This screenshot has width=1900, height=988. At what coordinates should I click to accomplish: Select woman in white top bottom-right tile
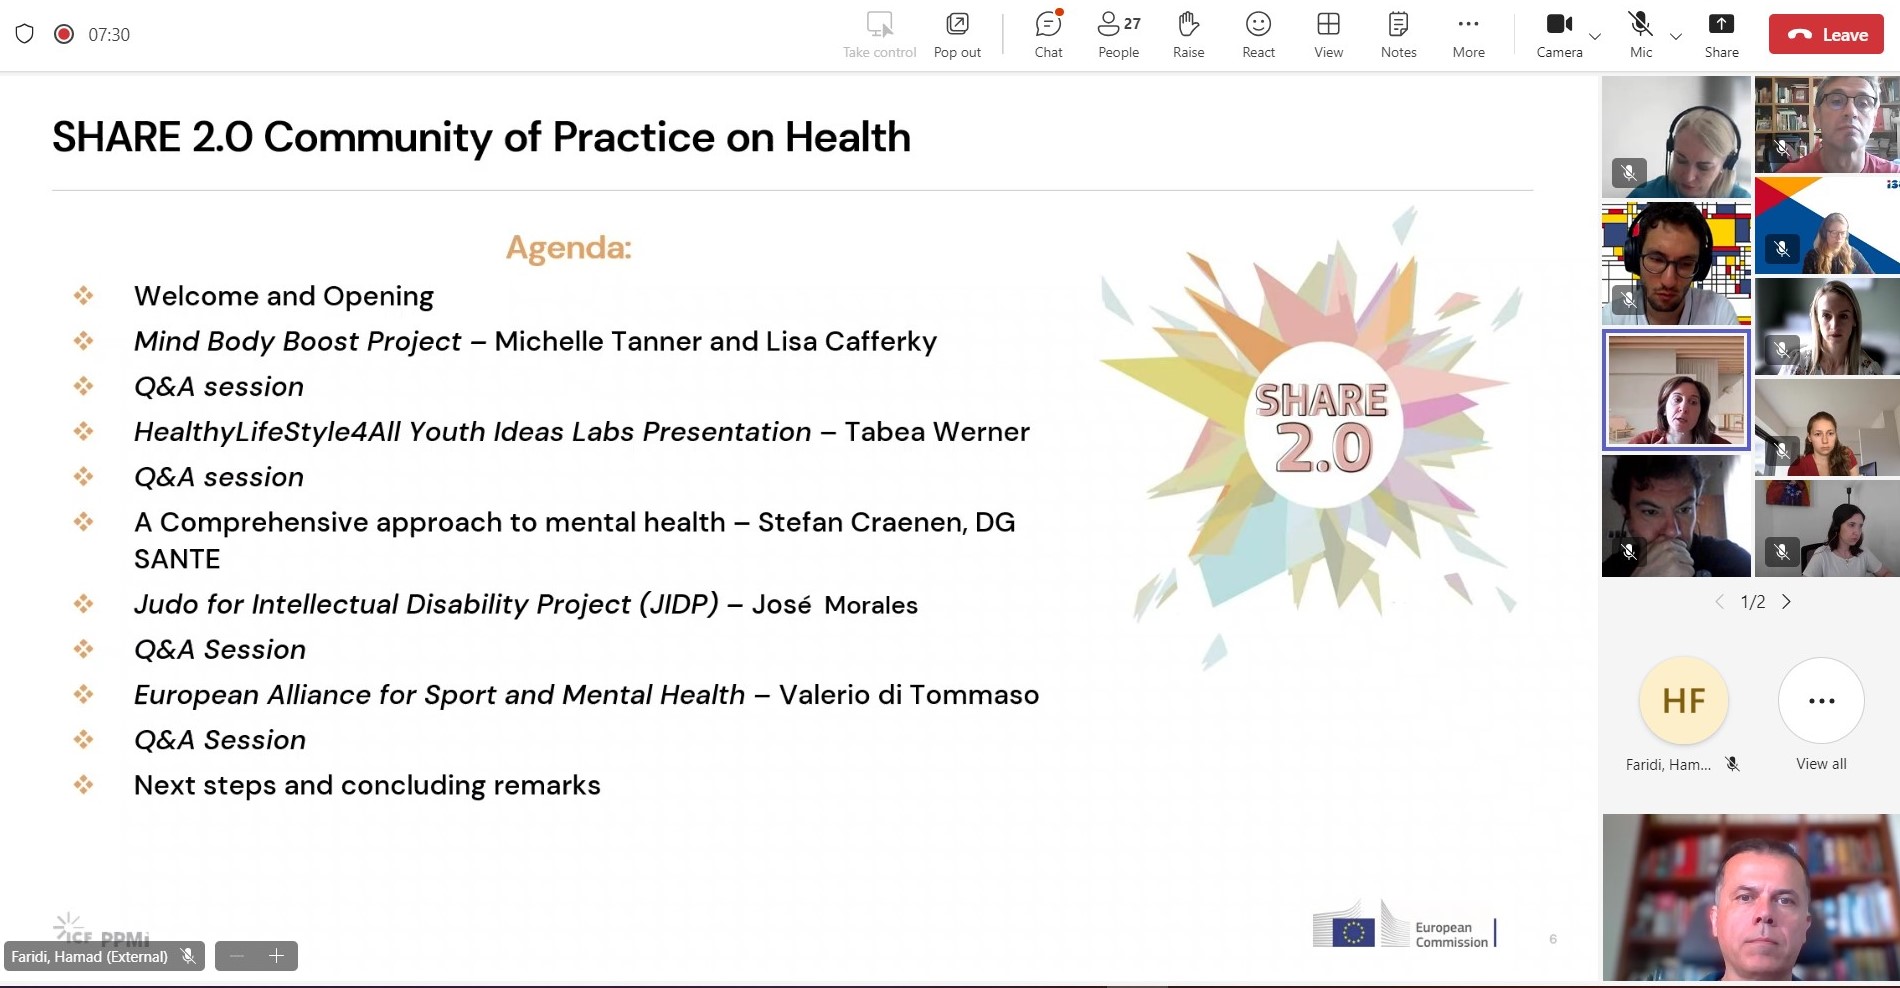pos(1827,528)
